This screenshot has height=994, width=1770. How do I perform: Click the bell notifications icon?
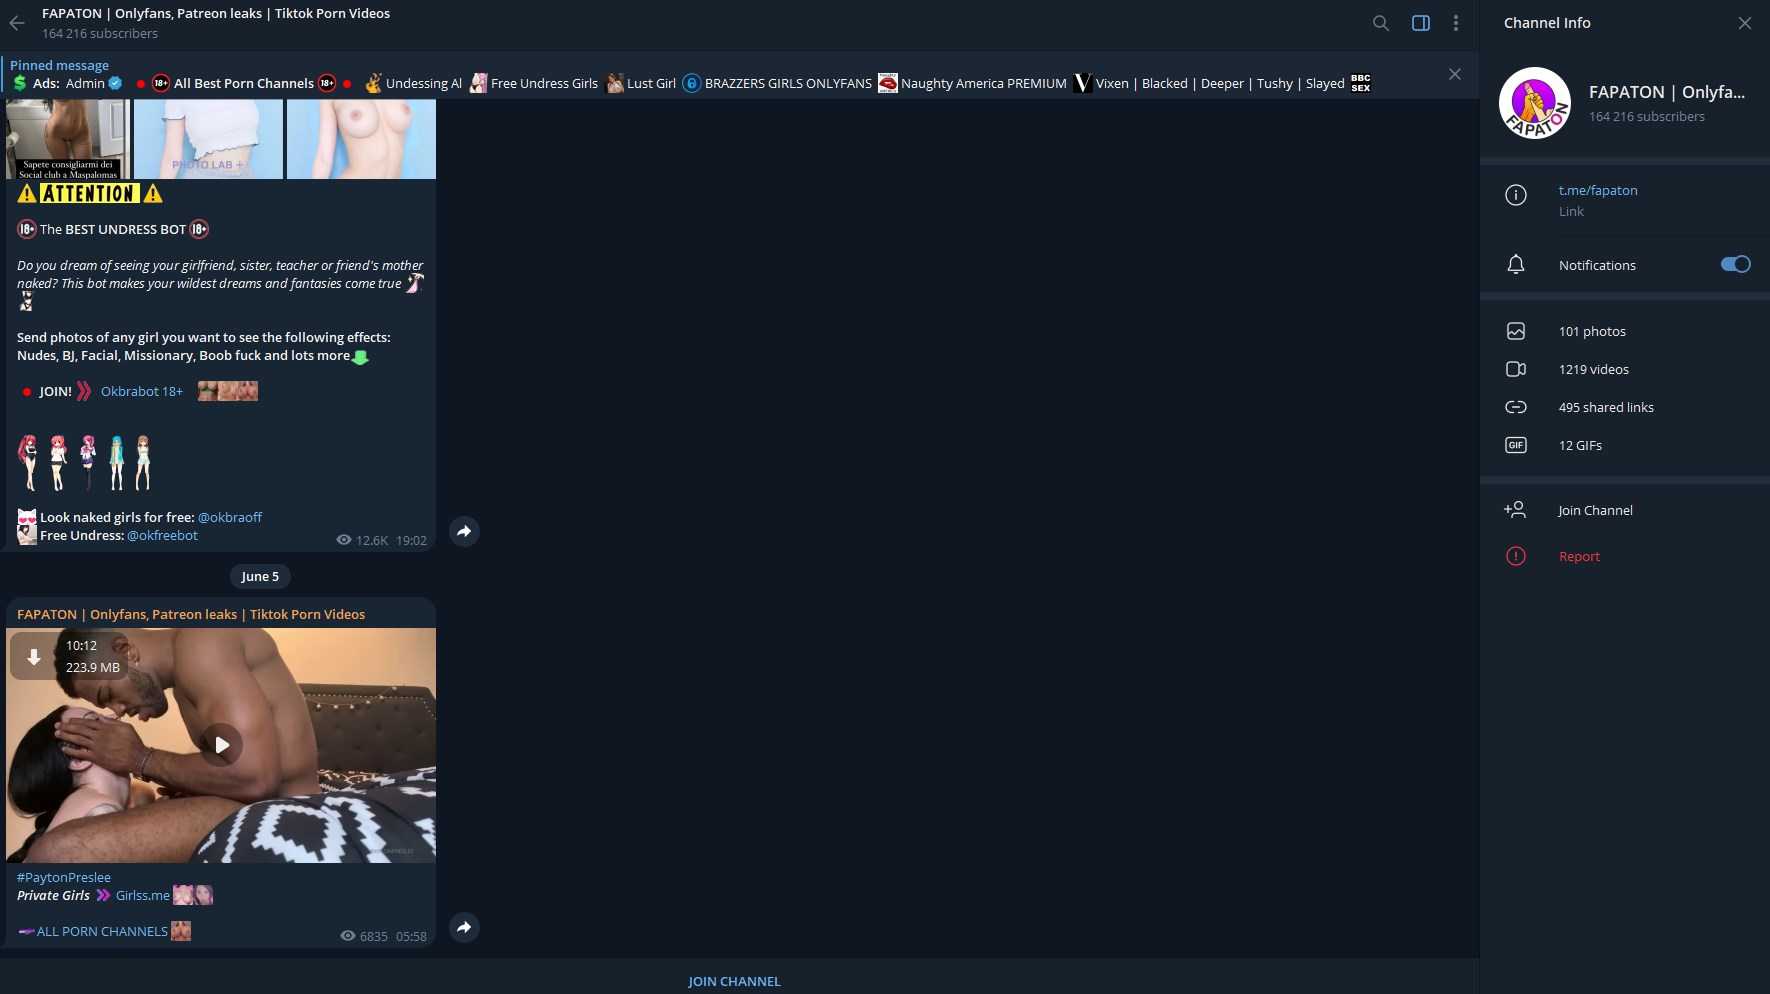pos(1516,264)
